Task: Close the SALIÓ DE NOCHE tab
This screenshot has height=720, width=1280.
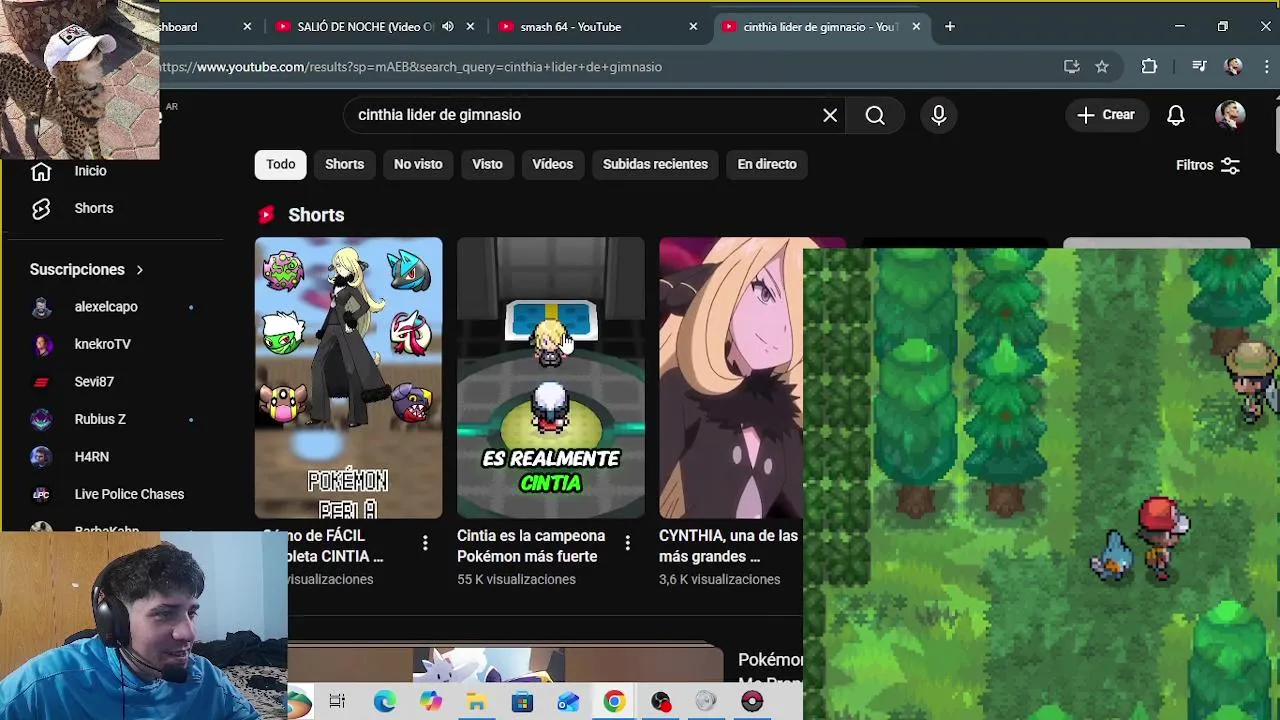Action: point(470,27)
